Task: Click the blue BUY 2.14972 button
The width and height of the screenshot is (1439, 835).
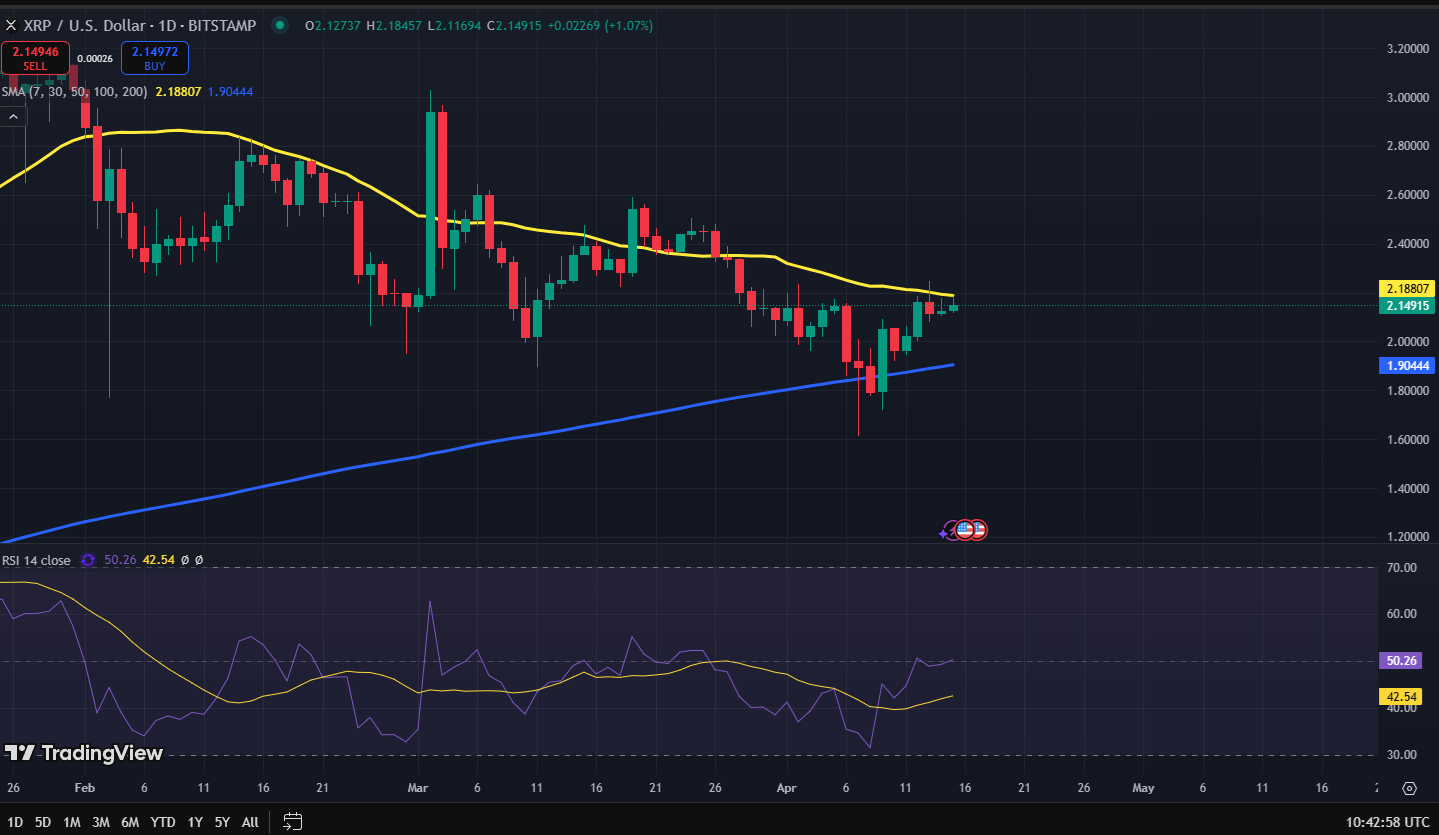Action: 155,58
